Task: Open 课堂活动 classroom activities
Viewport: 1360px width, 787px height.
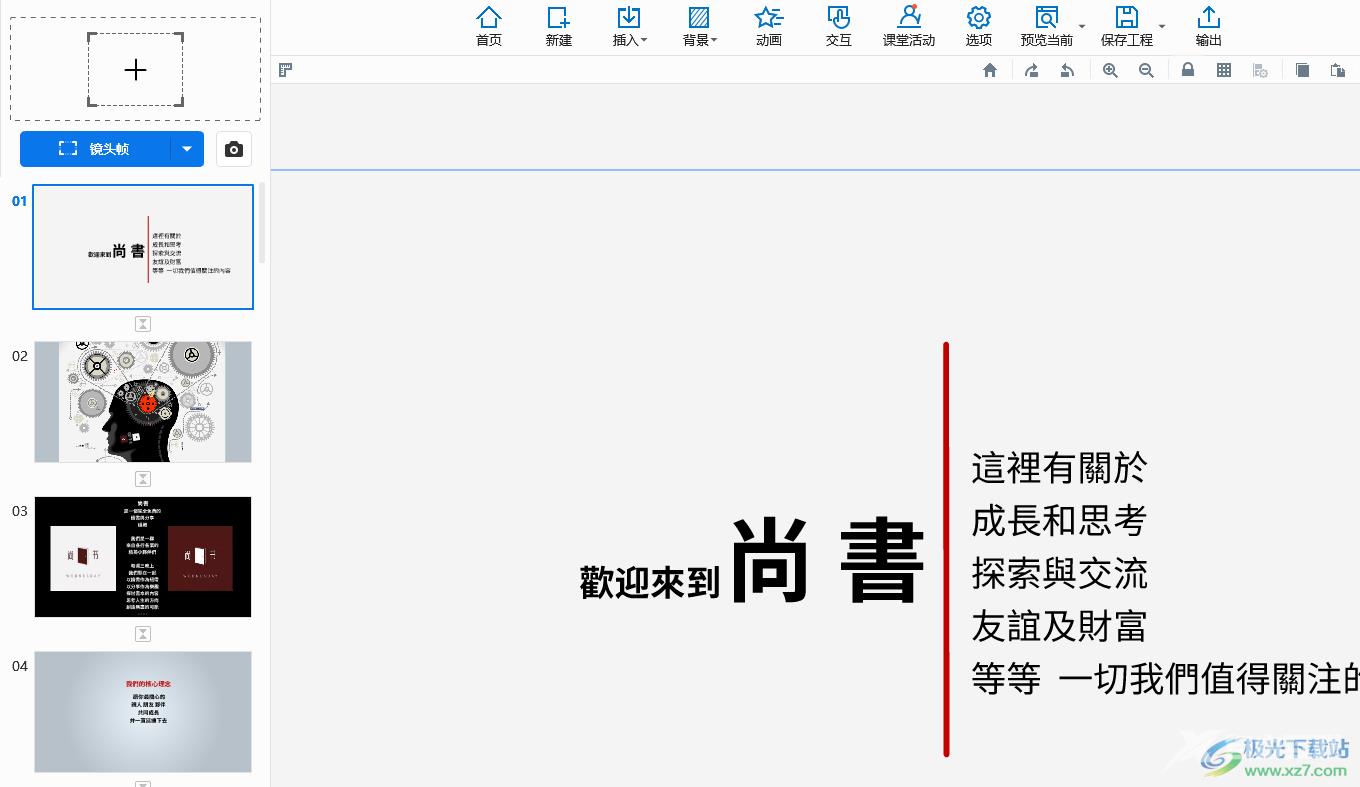Action: (x=909, y=26)
